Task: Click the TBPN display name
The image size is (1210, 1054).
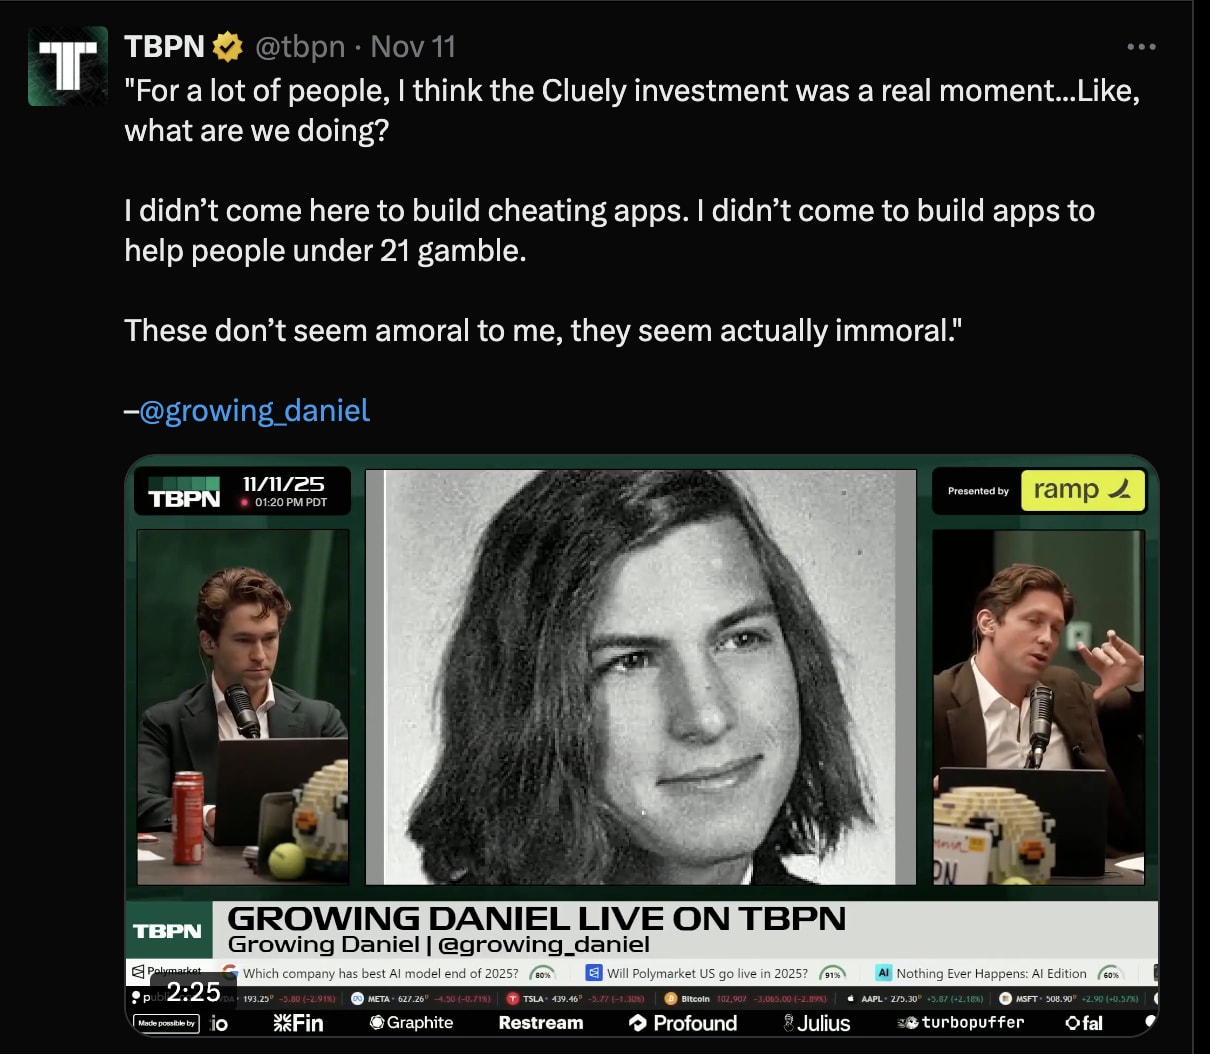Action: point(164,47)
